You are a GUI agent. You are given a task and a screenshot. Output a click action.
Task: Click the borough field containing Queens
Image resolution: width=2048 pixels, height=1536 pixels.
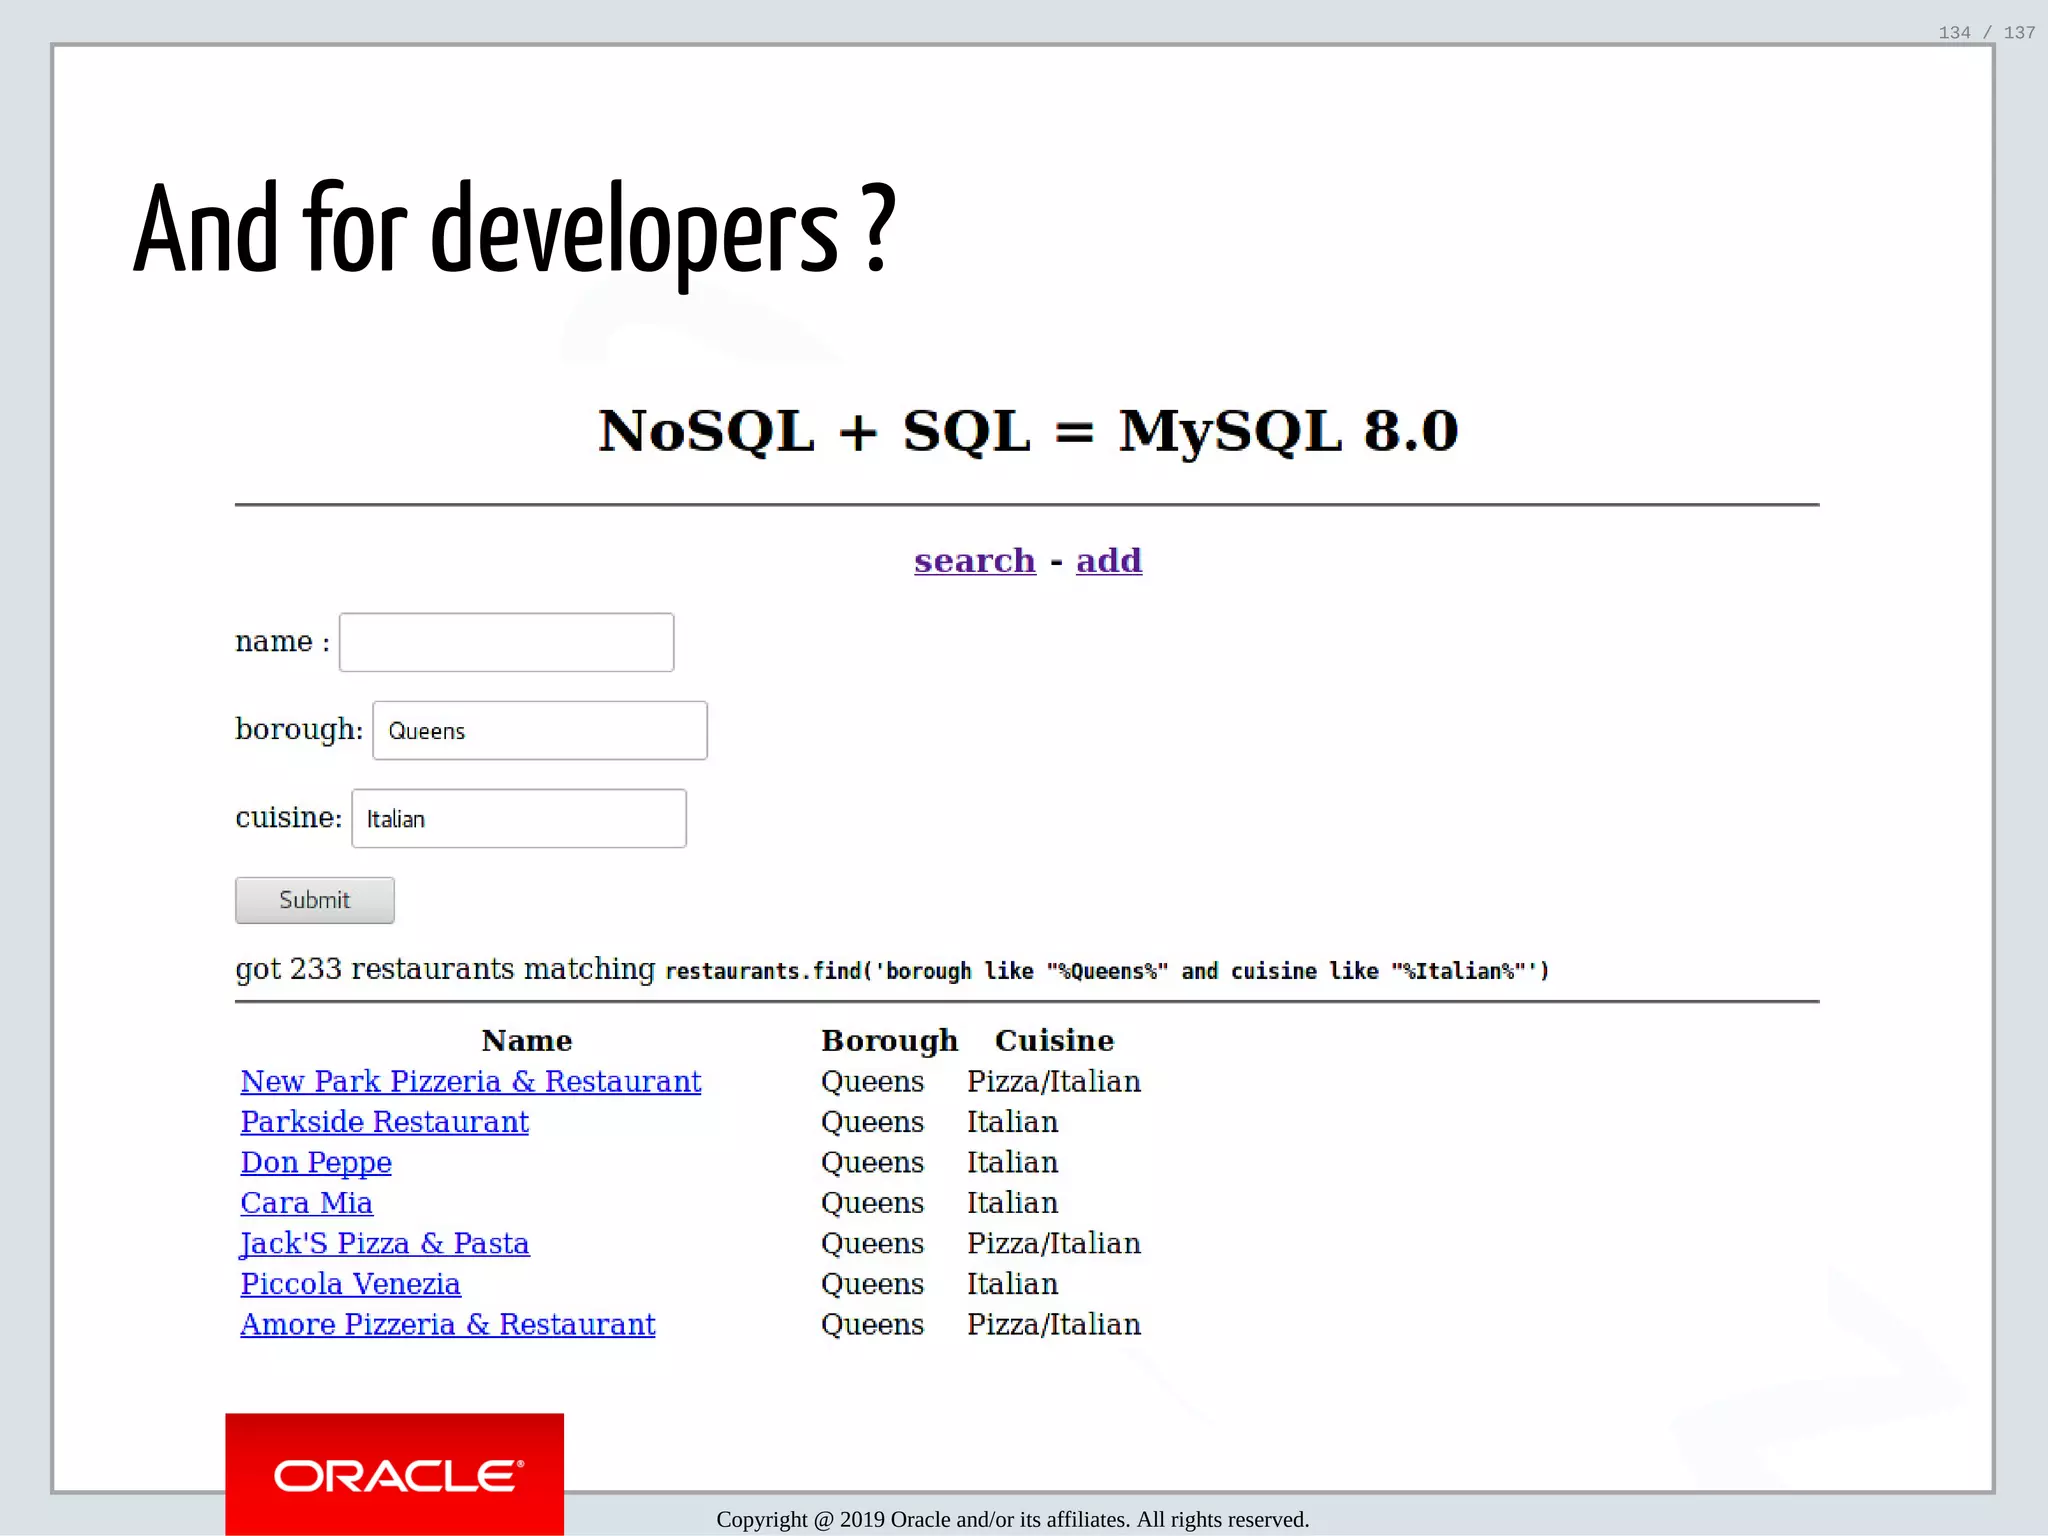pos(540,730)
